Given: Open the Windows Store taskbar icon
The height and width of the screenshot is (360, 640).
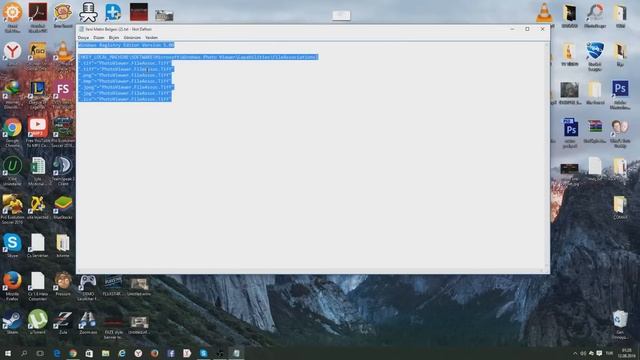Looking at the screenshot, I should coord(89,353).
